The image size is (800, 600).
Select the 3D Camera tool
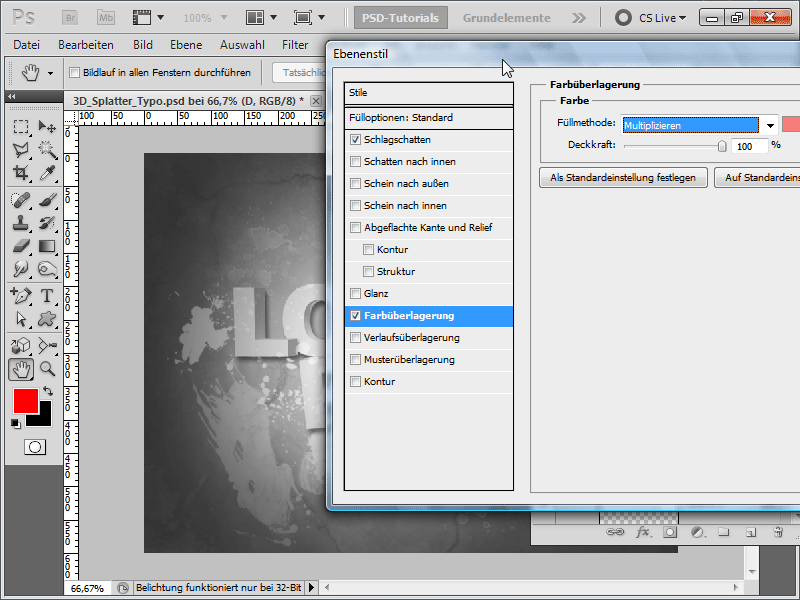(x=47, y=345)
